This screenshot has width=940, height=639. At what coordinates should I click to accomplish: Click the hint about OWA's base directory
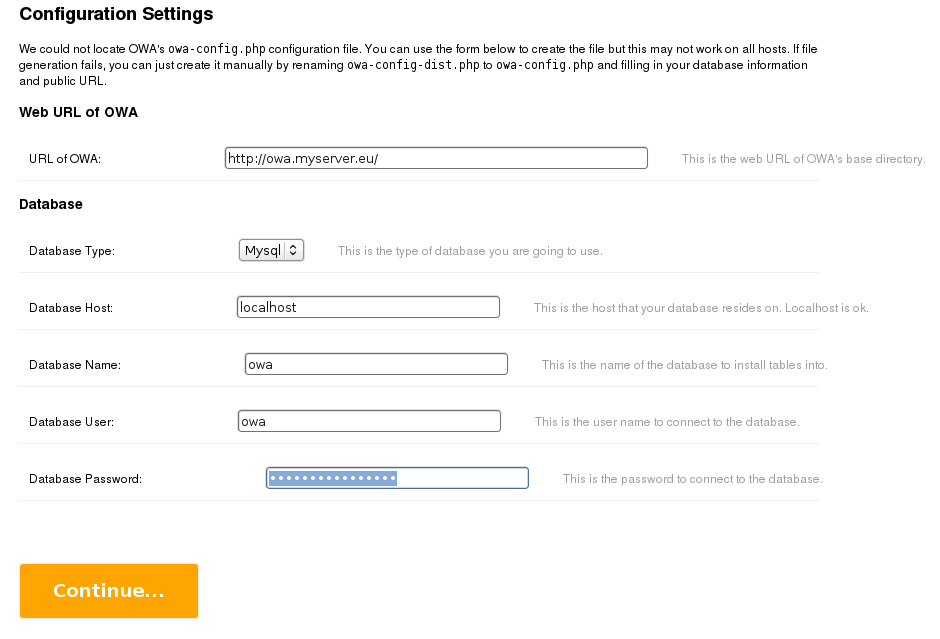tap(803, 159)
